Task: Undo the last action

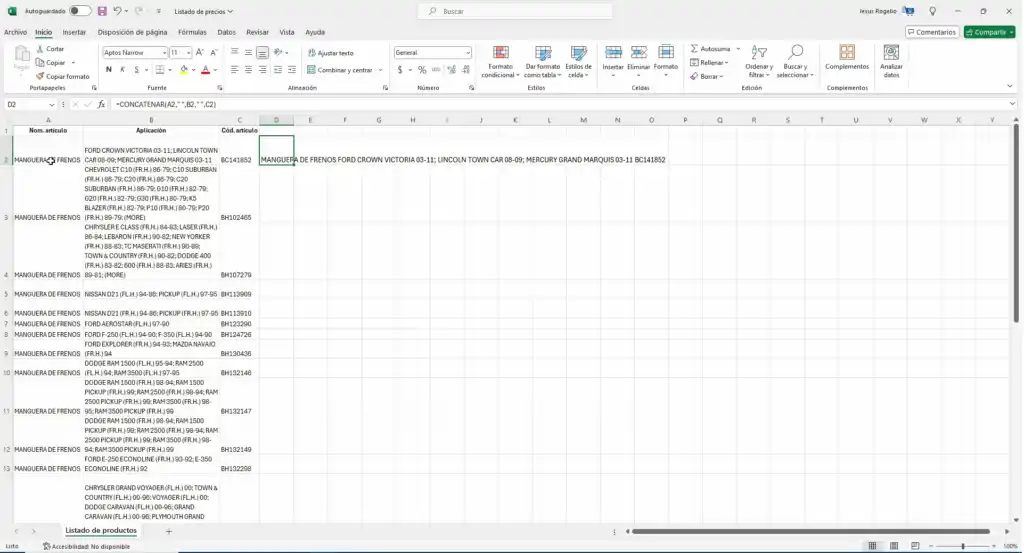Action: pos(117,11)
